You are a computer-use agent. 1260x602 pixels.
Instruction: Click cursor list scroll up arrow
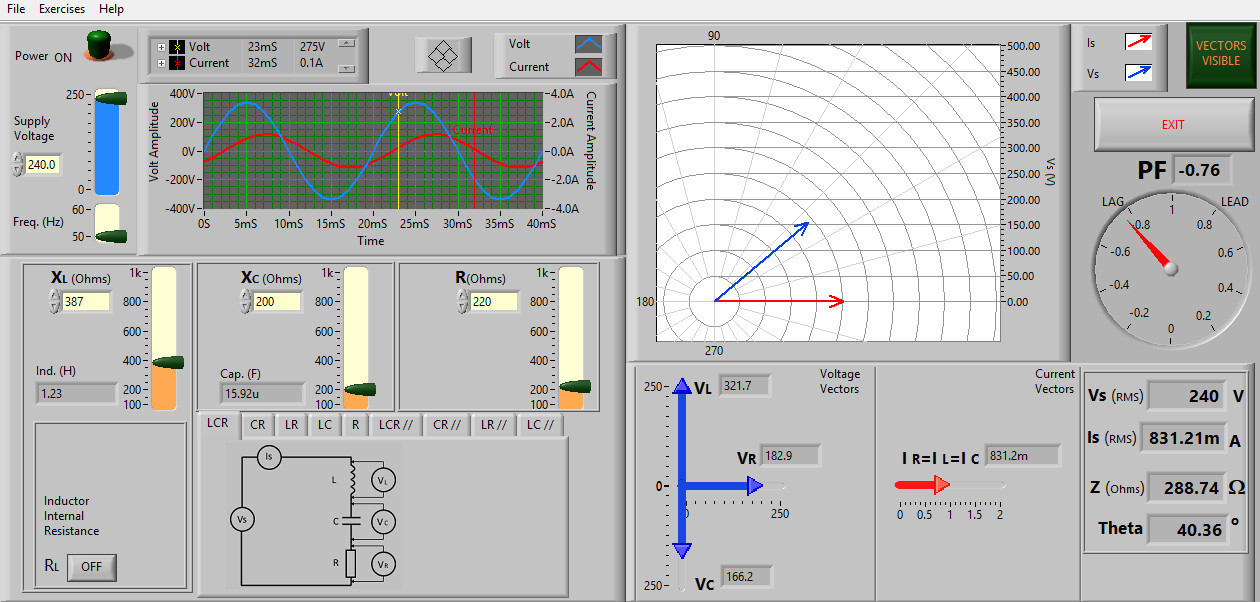tap(347, 43)
